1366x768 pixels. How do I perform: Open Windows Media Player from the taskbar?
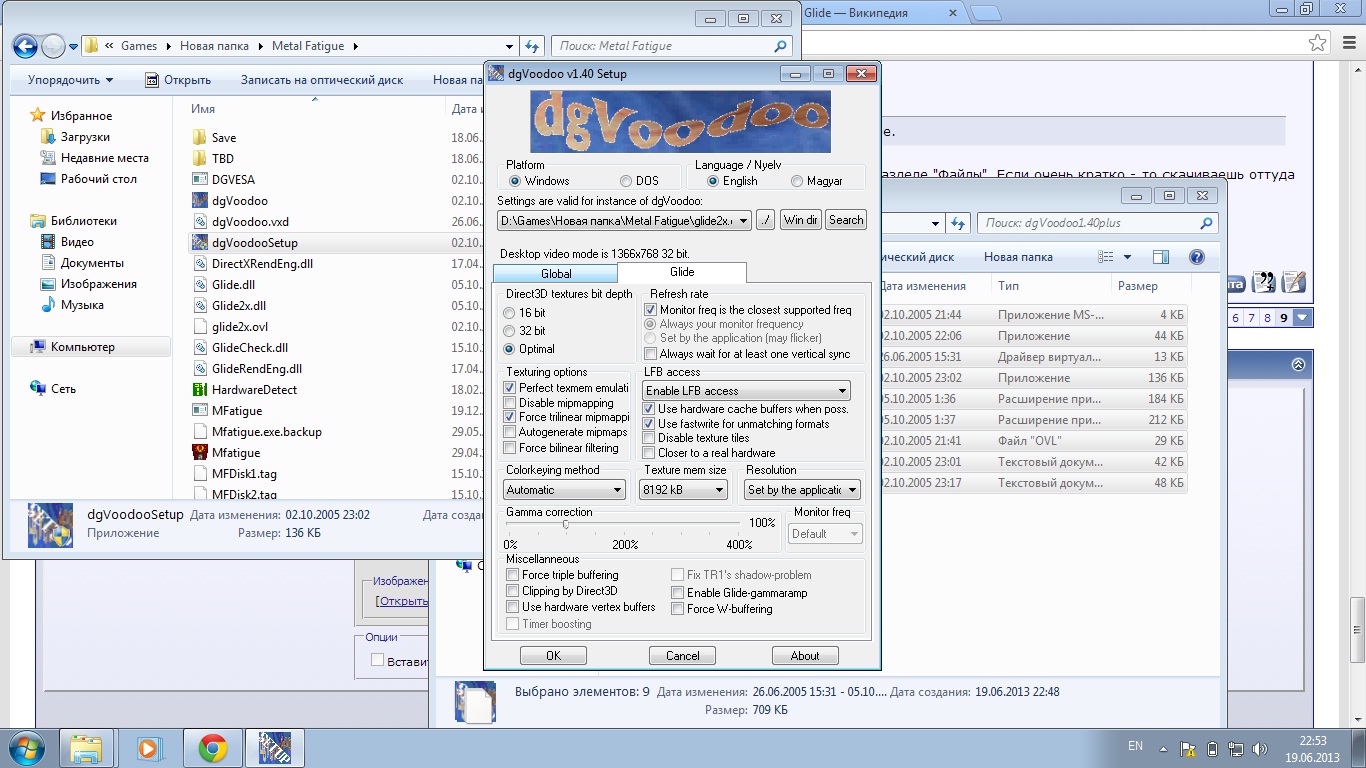[149, 748]
